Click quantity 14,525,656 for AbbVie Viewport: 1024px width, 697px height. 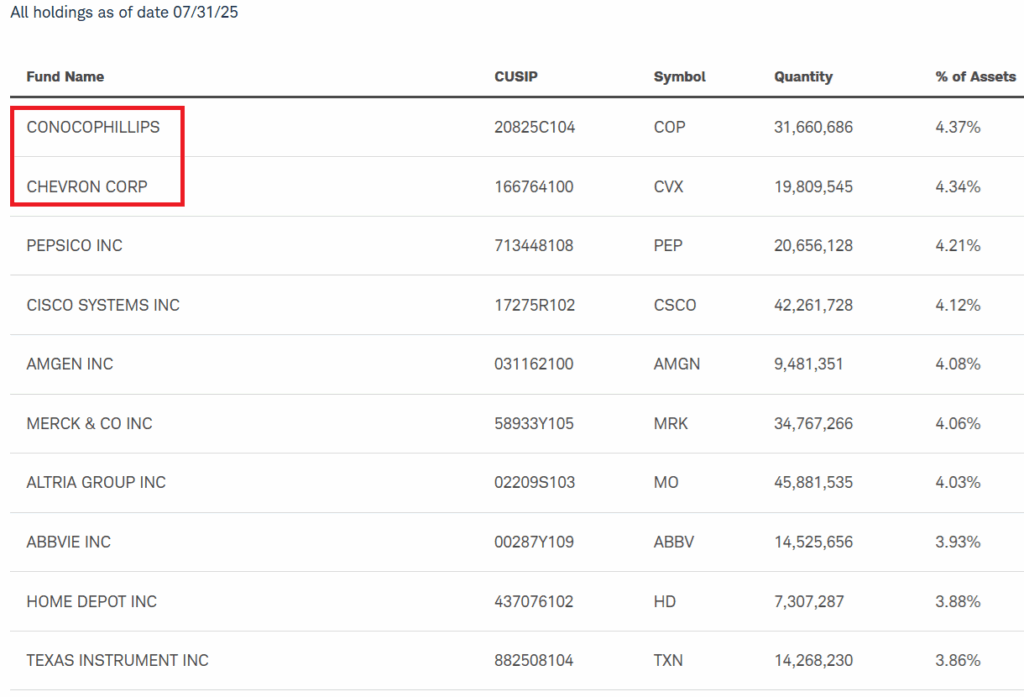pyautogui.click(x=814, y=542)
